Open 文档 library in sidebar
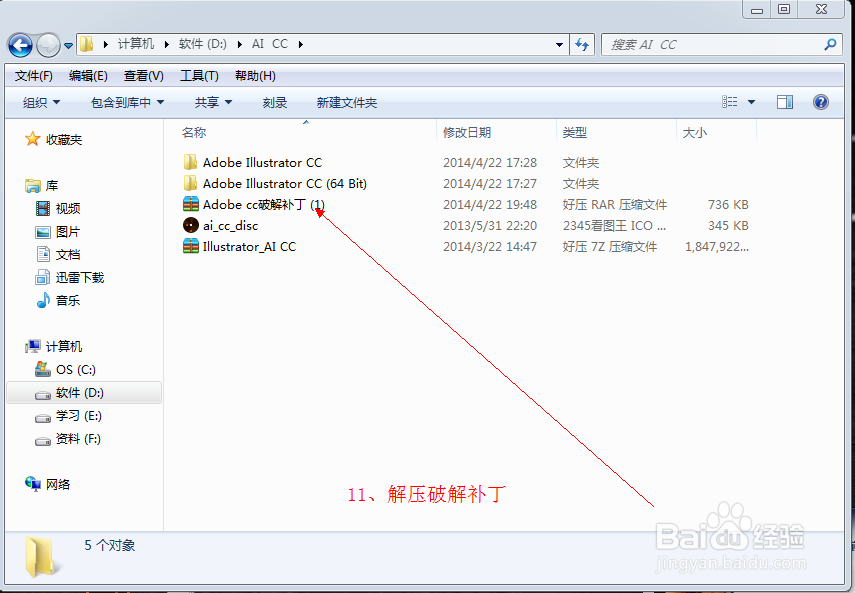The height and width of the screenshot is (593, 855). 68,255
